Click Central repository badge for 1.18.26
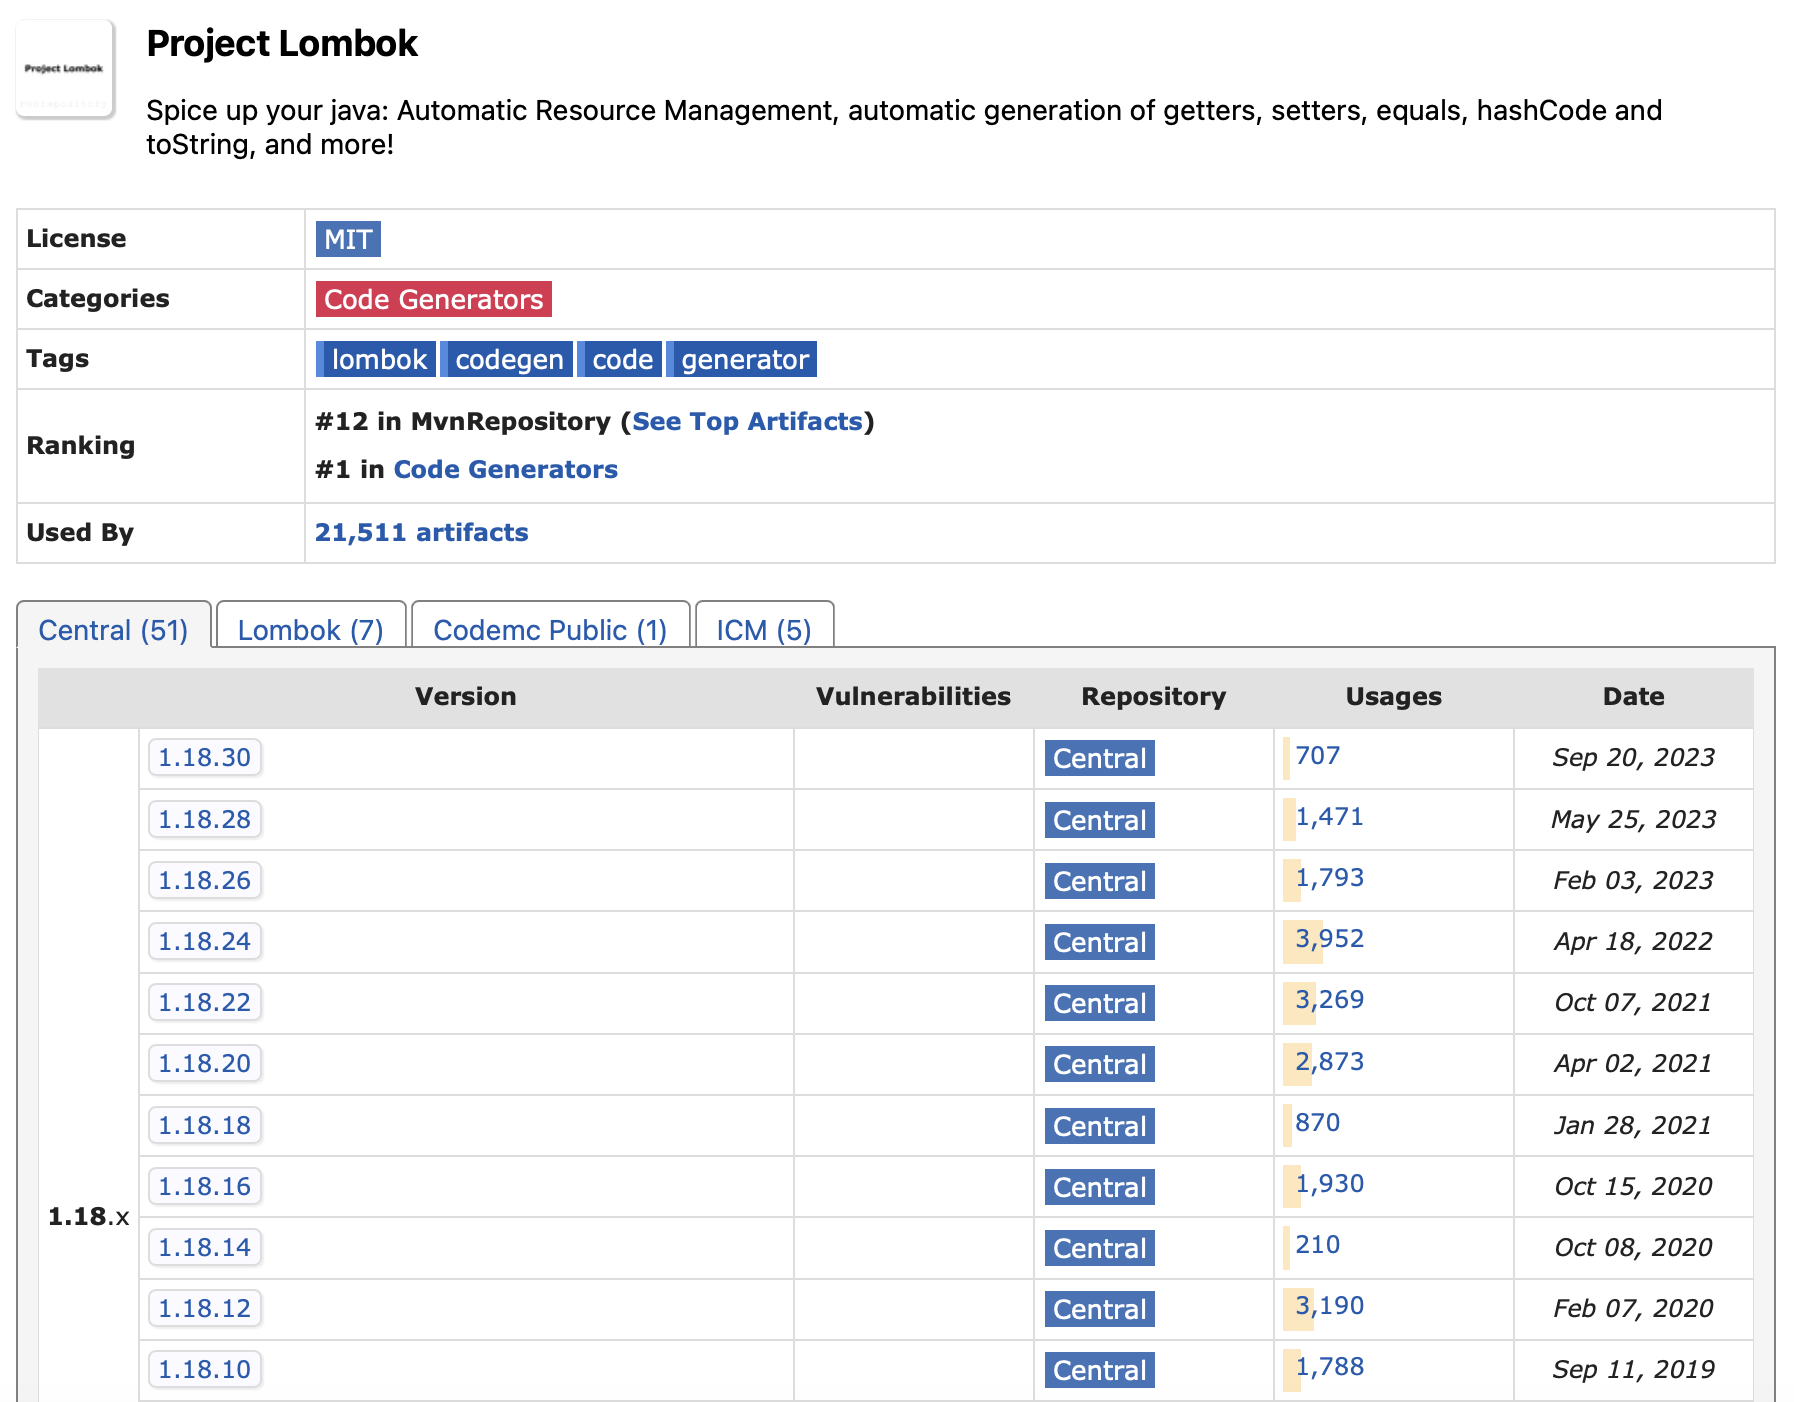 point(1100,881)
